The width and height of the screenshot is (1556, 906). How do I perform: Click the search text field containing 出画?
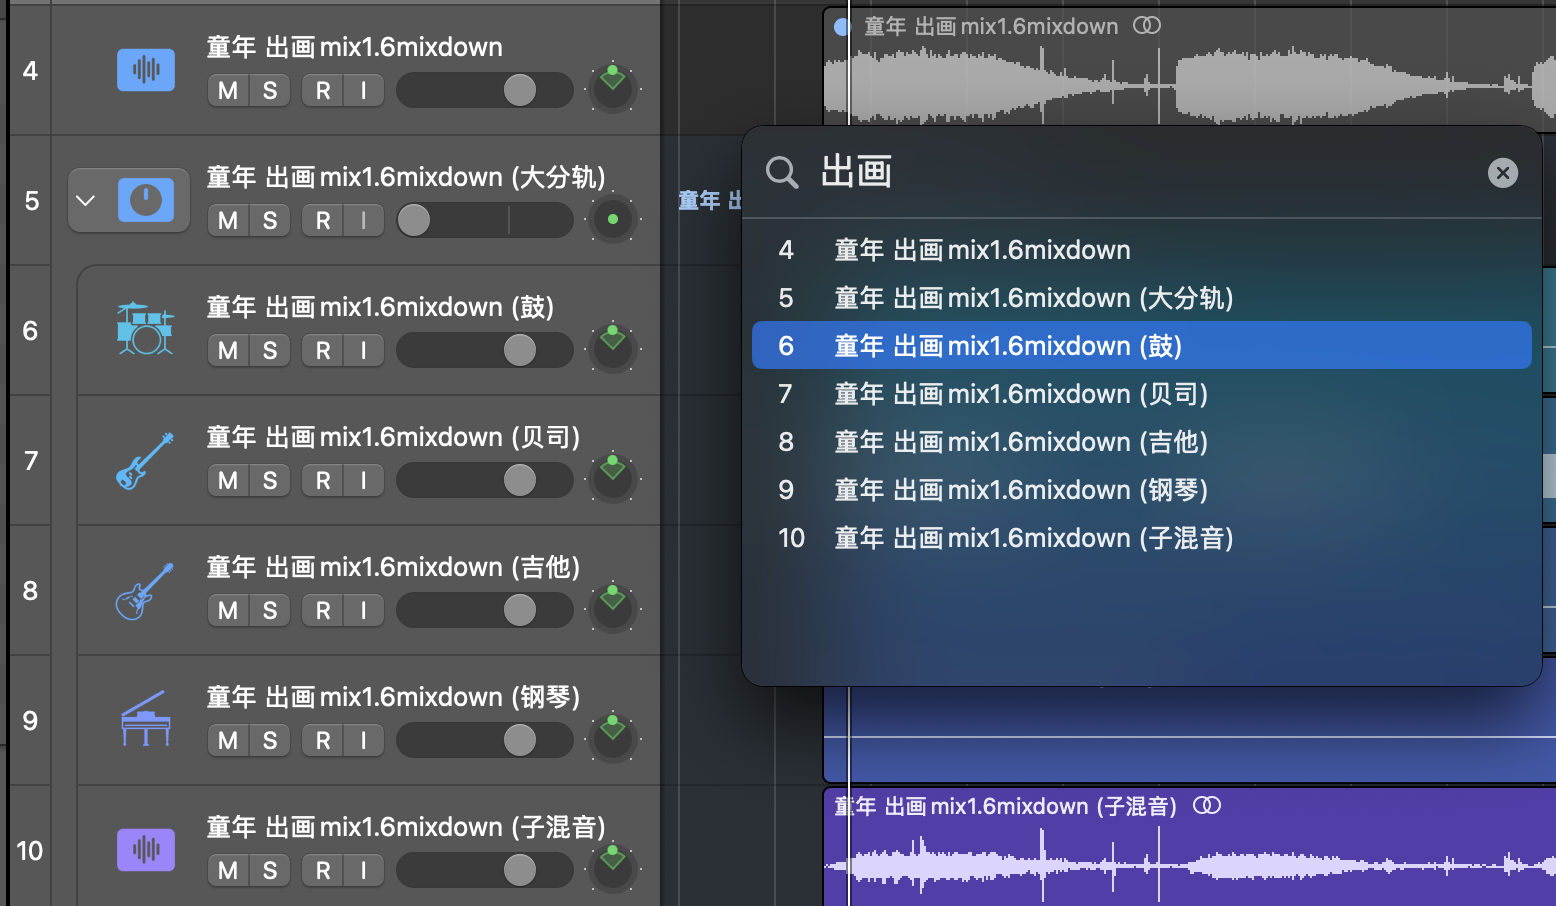(x=1140, y=173)
